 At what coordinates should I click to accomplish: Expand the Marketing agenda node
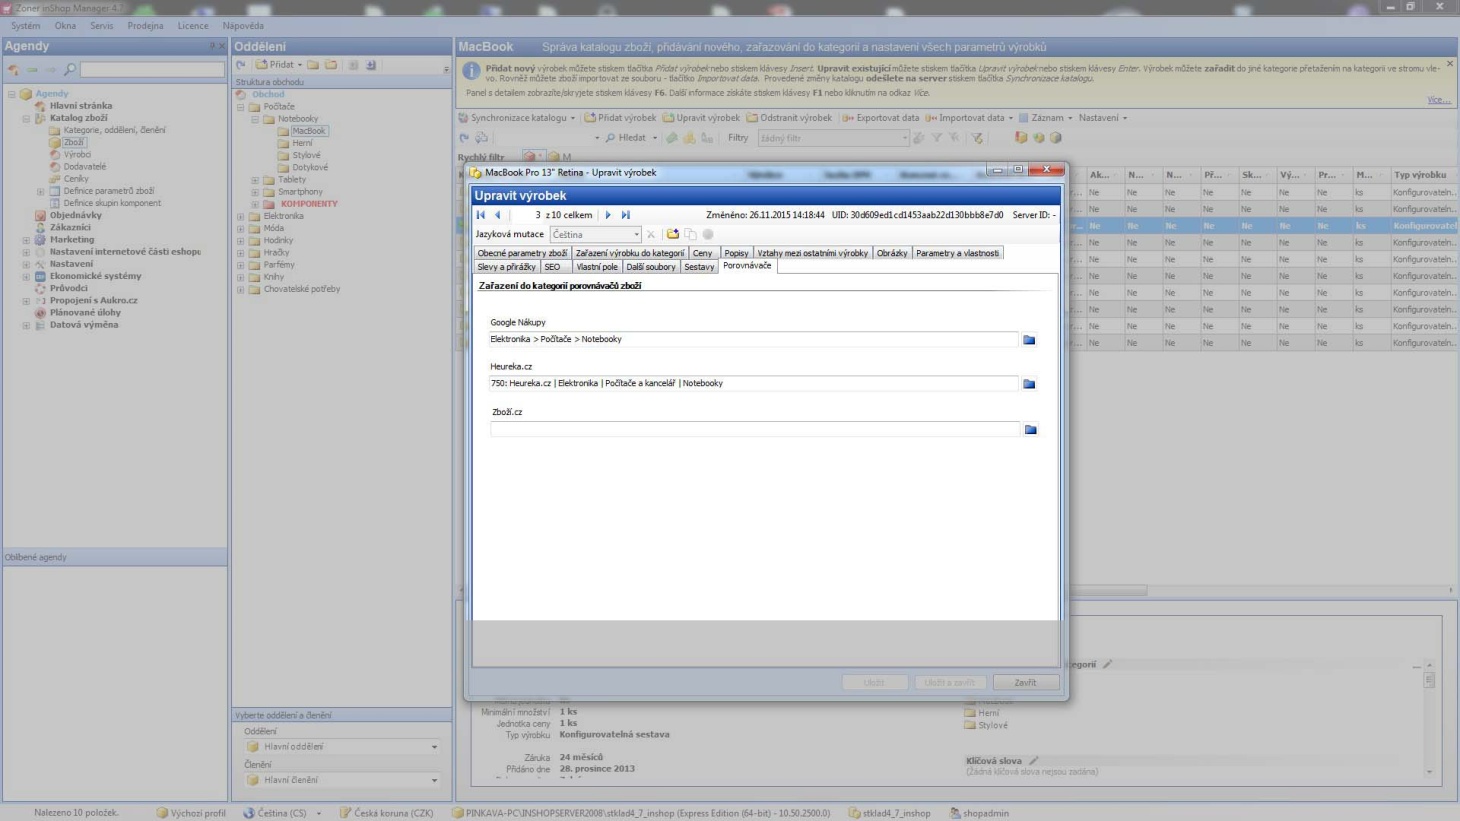[26, 240]
